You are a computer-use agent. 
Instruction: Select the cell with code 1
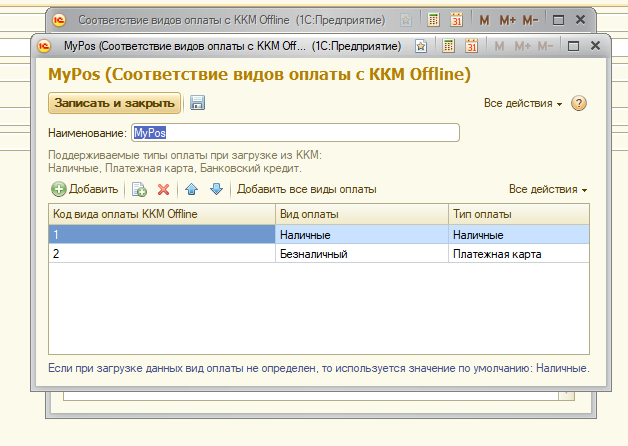click(x=162, y=234)
